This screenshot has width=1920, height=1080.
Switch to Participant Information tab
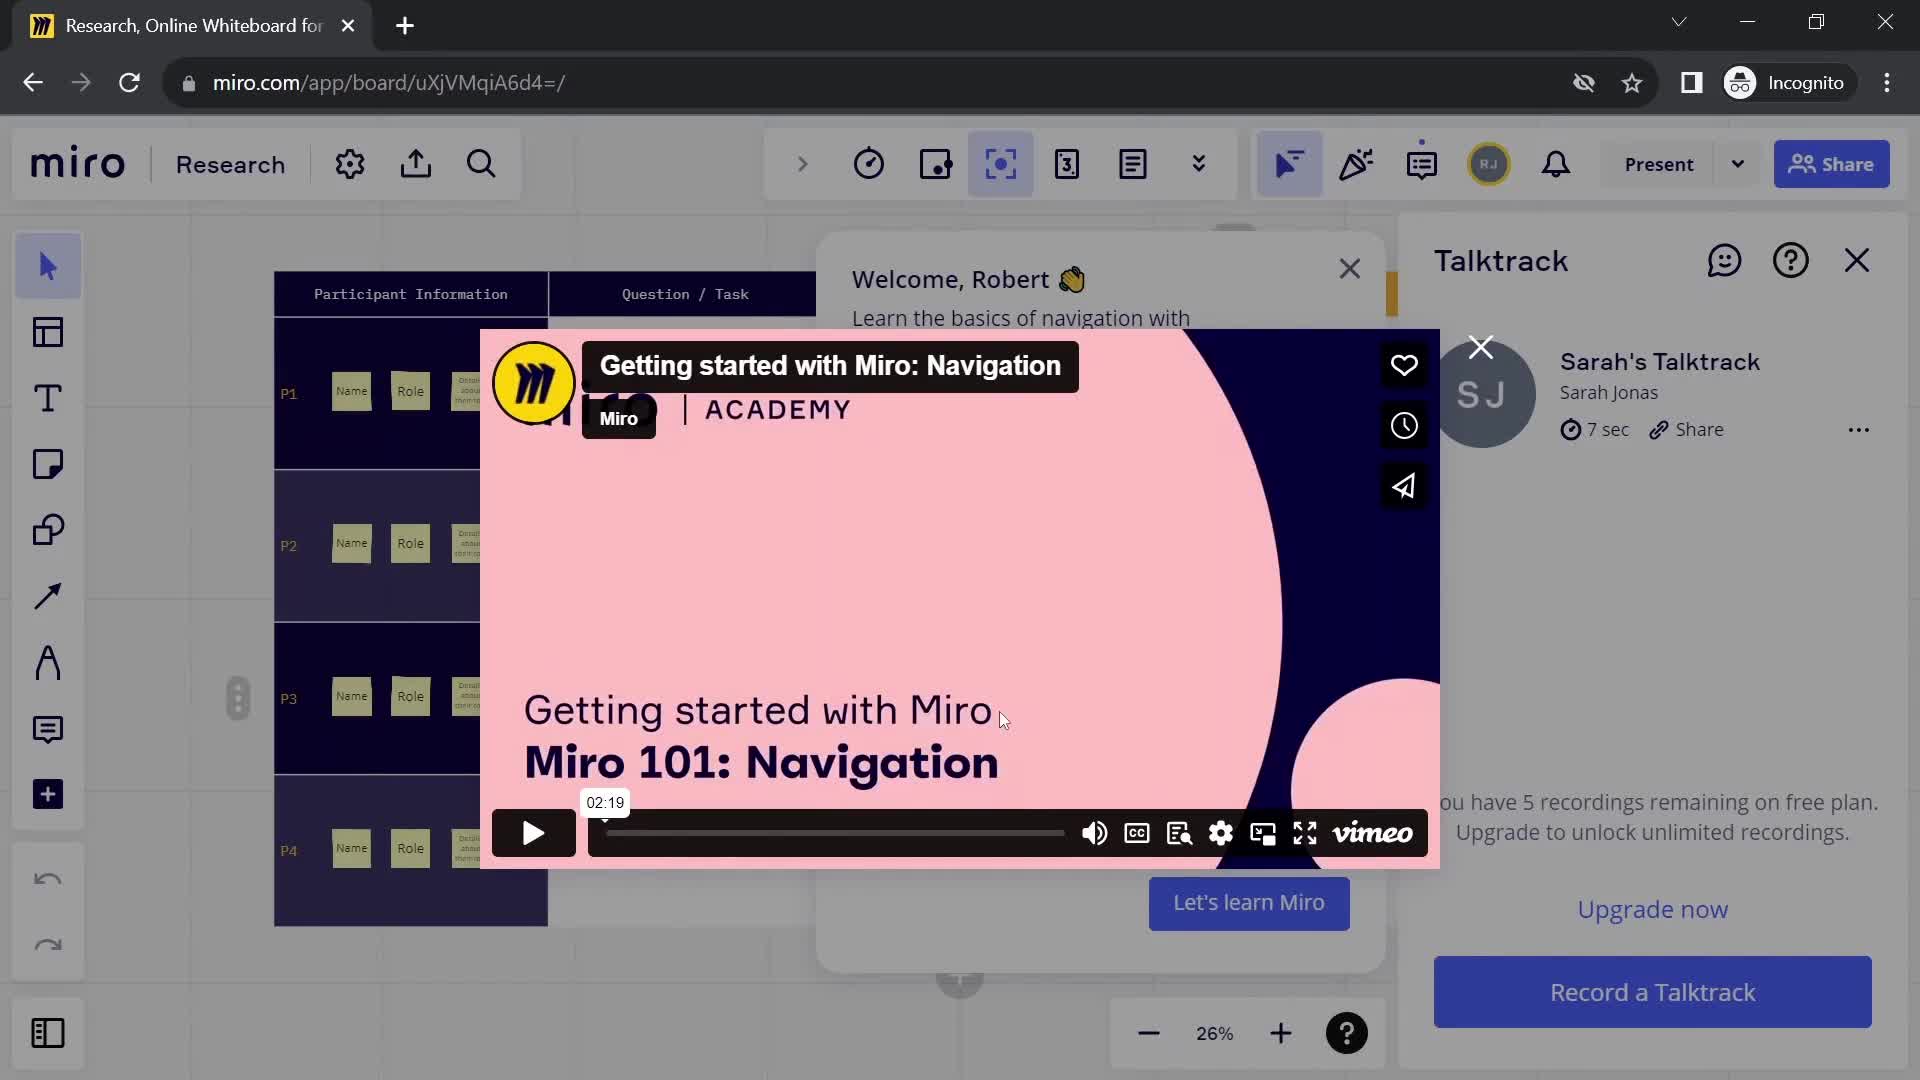click(x=411, y=293)
